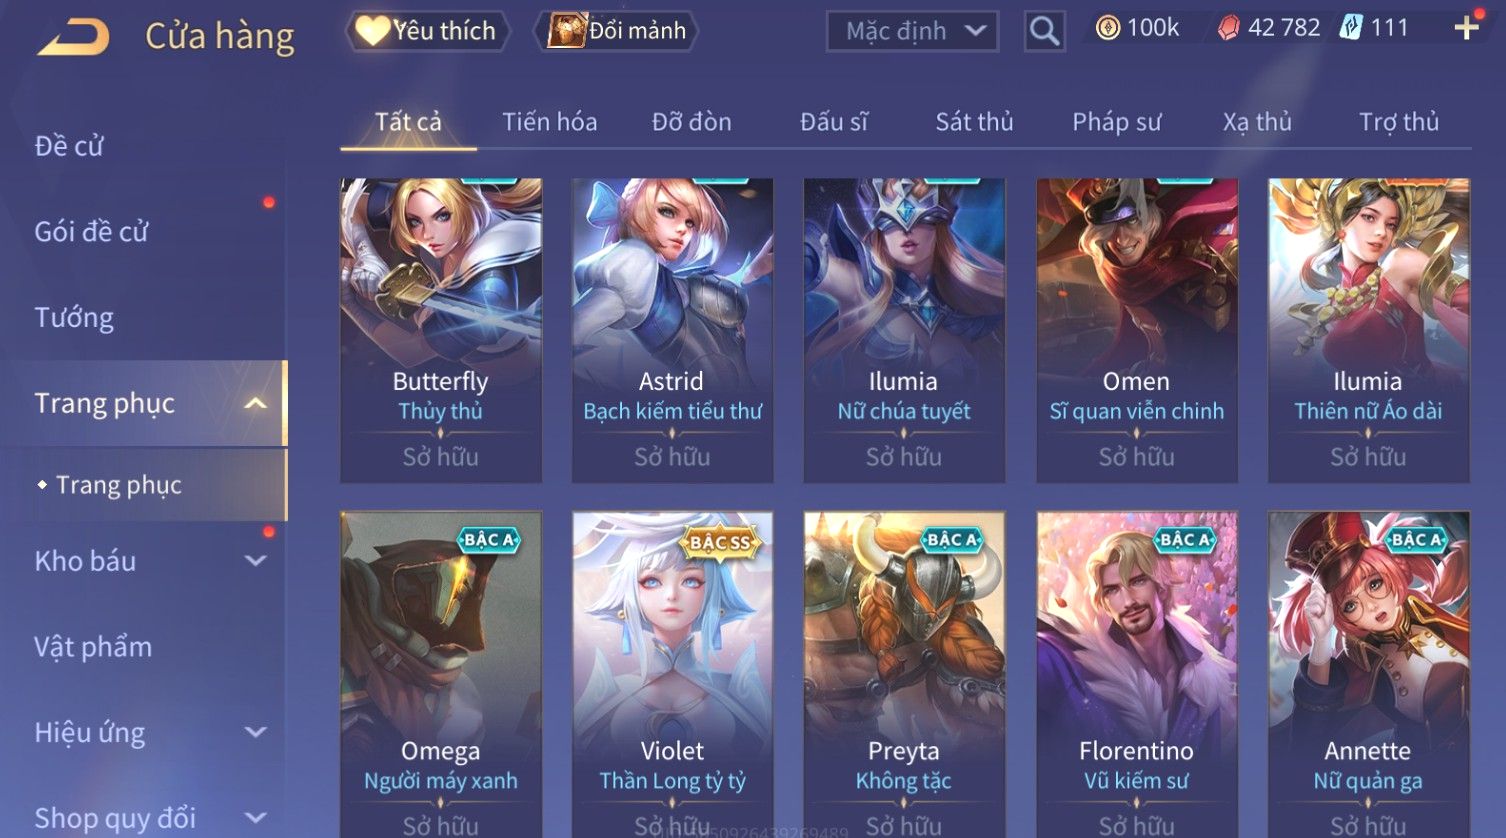Tap the plus icon to add currency
Viewport: 1506px width, 838px height.
tap(1466, 28)
